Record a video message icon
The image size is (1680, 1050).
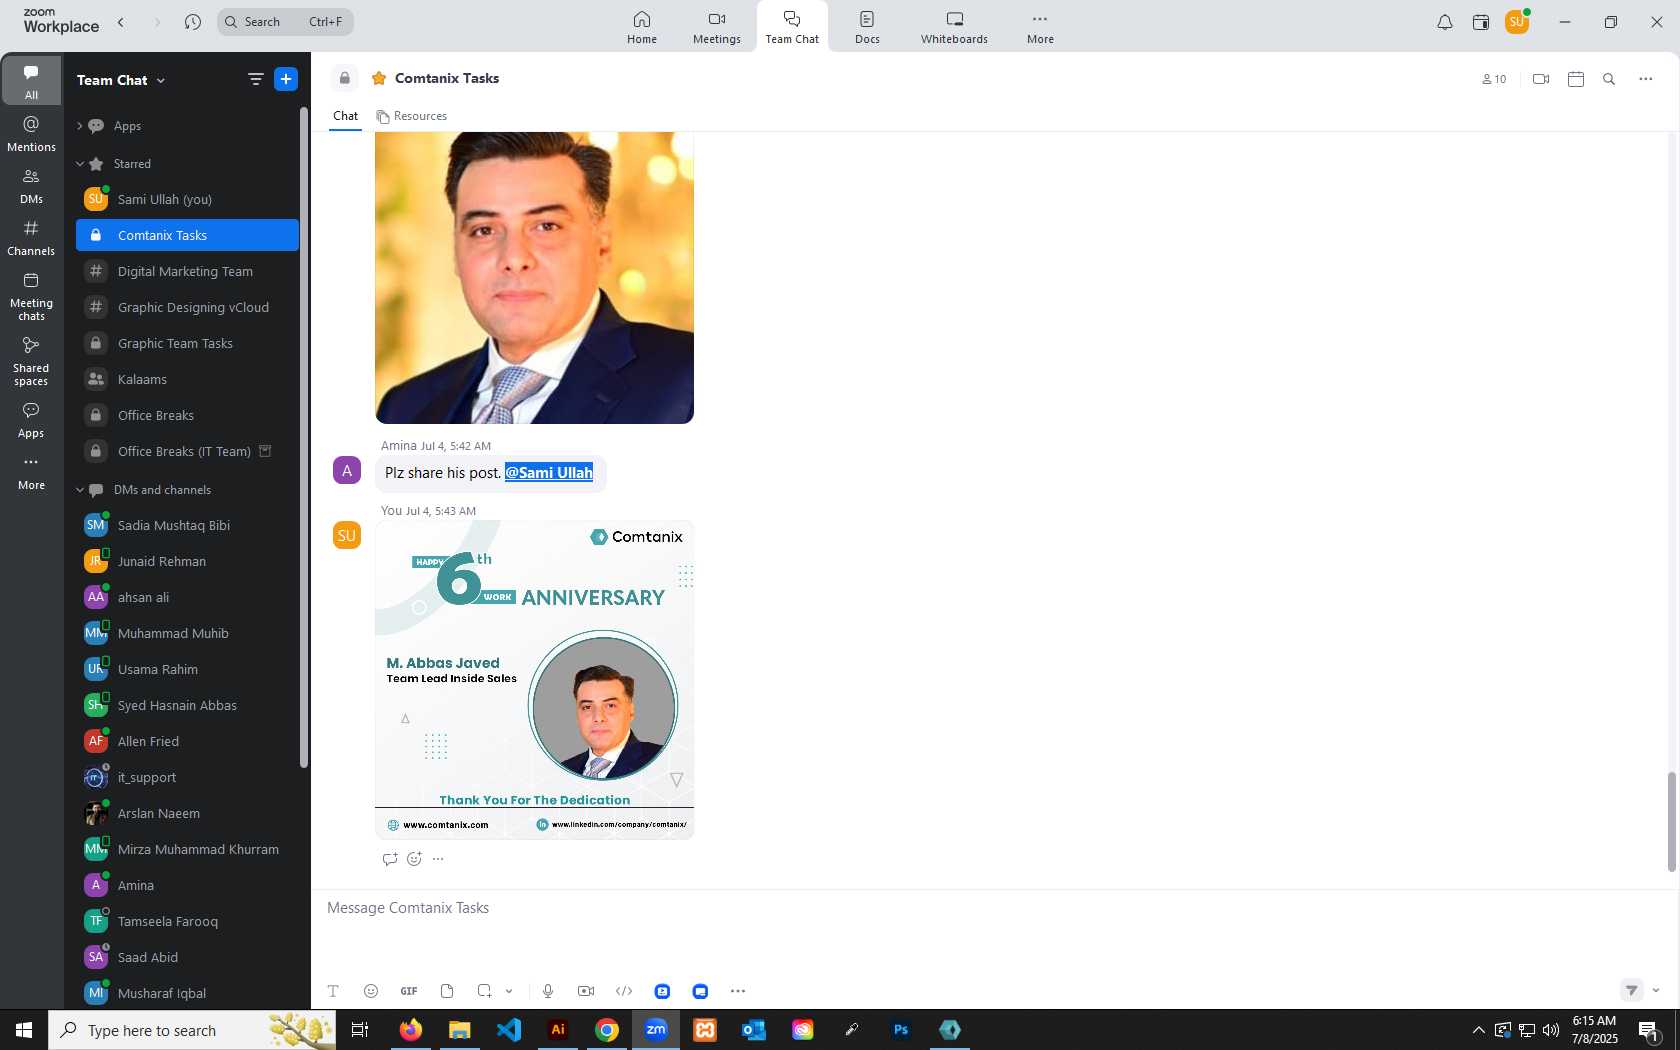tap(586, 991)
